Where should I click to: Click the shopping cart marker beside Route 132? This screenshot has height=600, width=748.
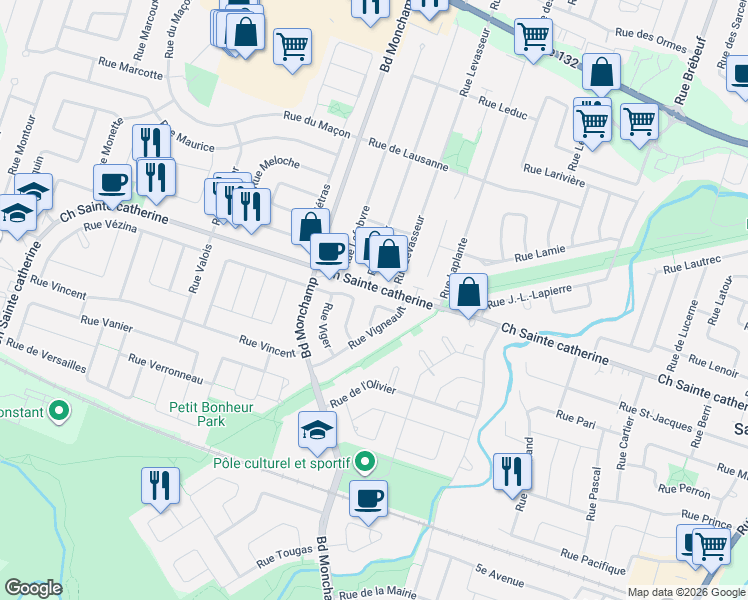point(533,38)
